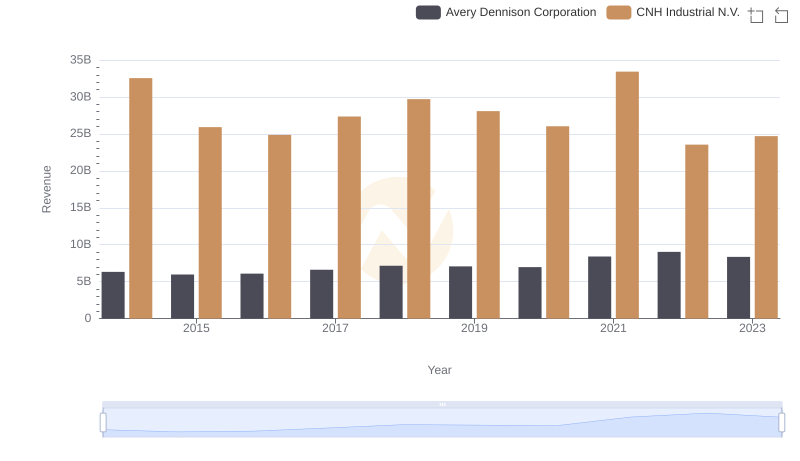Click the x-axis label 2017

click(x=335, y=328)
